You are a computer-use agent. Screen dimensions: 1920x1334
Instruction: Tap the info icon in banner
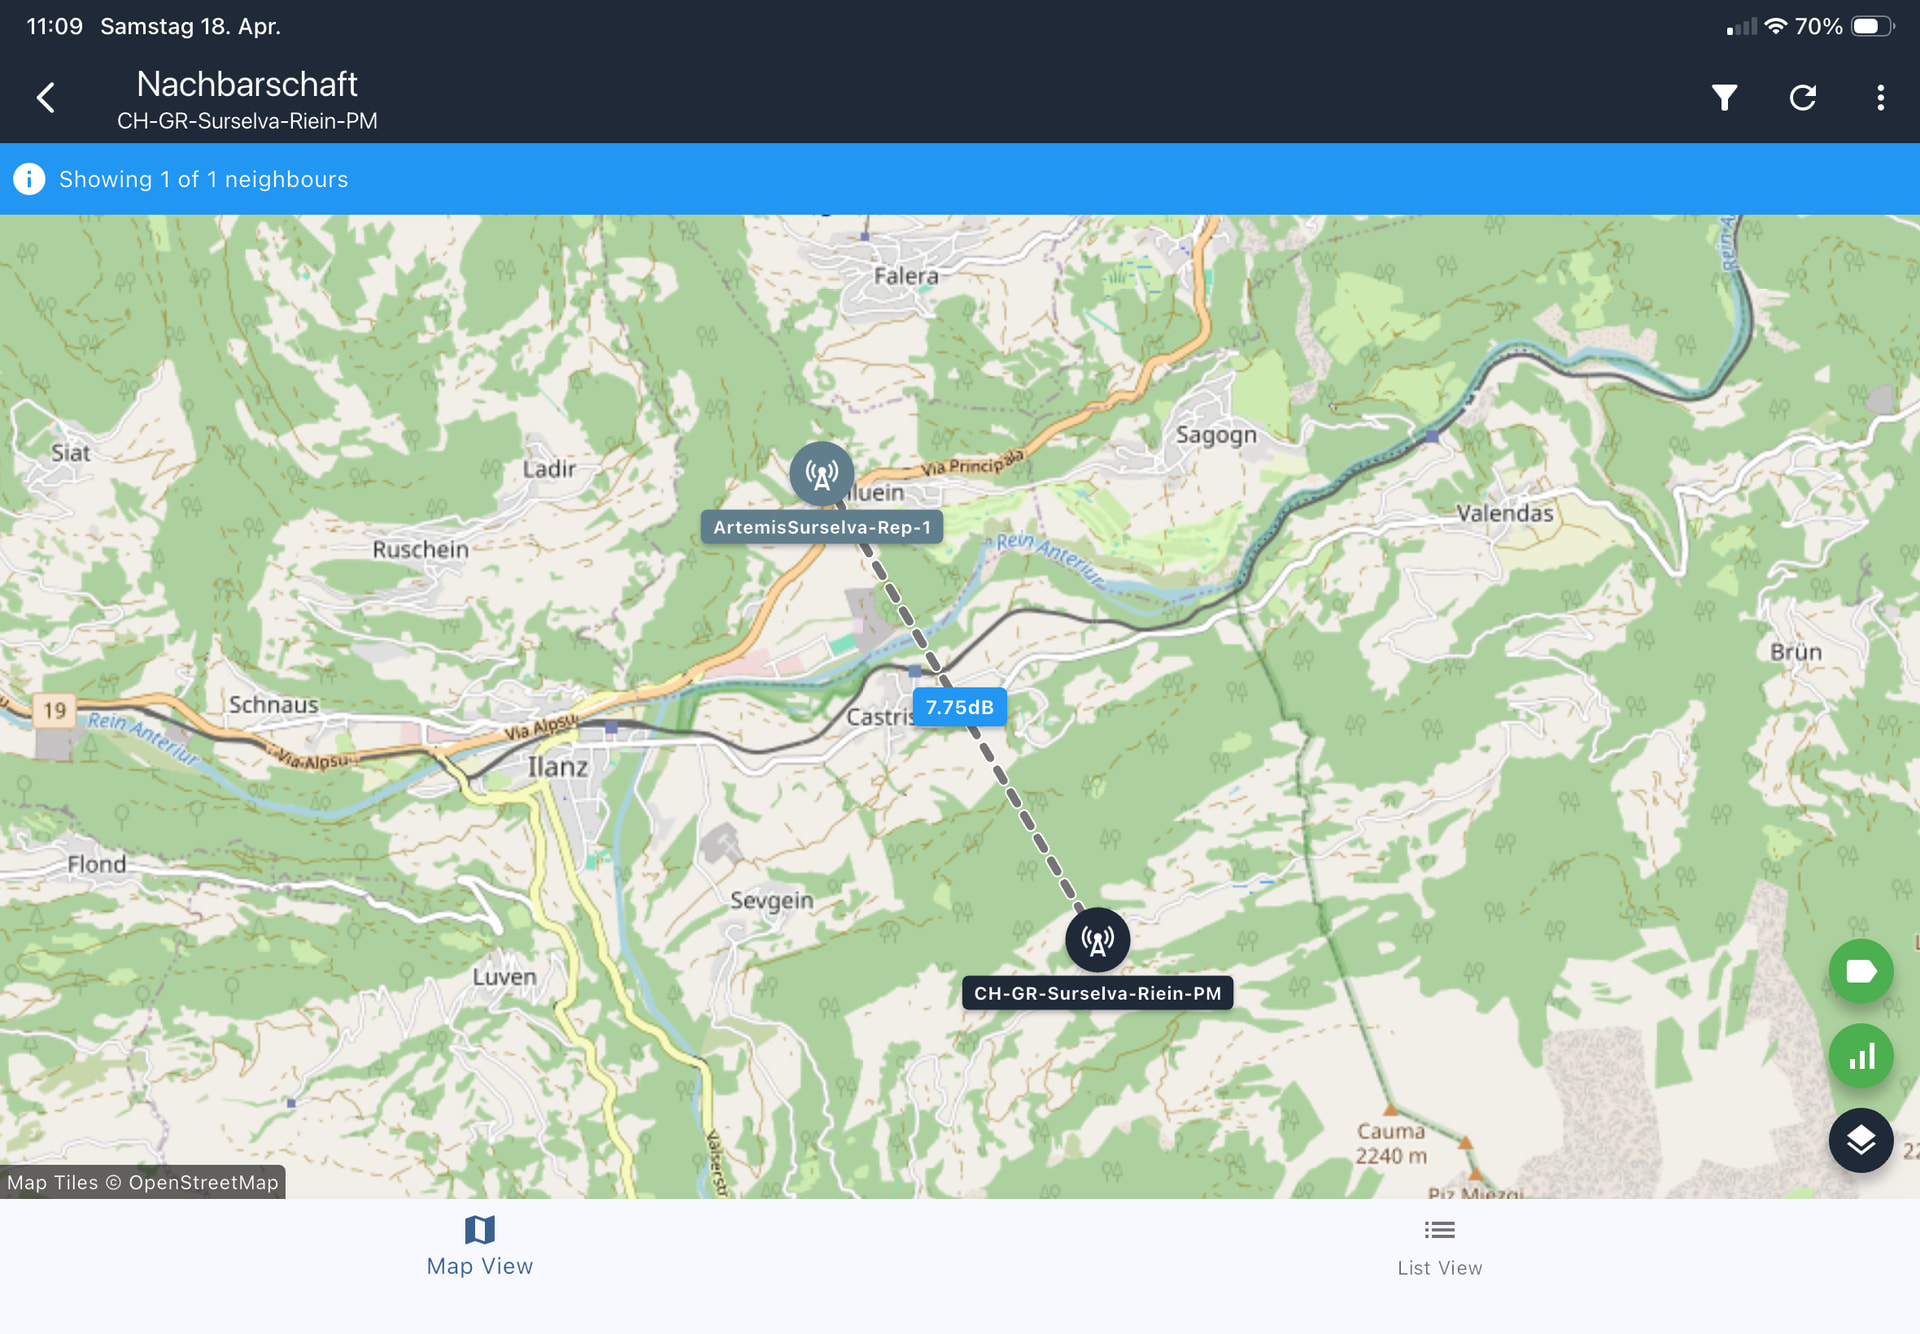click(29, 179)
